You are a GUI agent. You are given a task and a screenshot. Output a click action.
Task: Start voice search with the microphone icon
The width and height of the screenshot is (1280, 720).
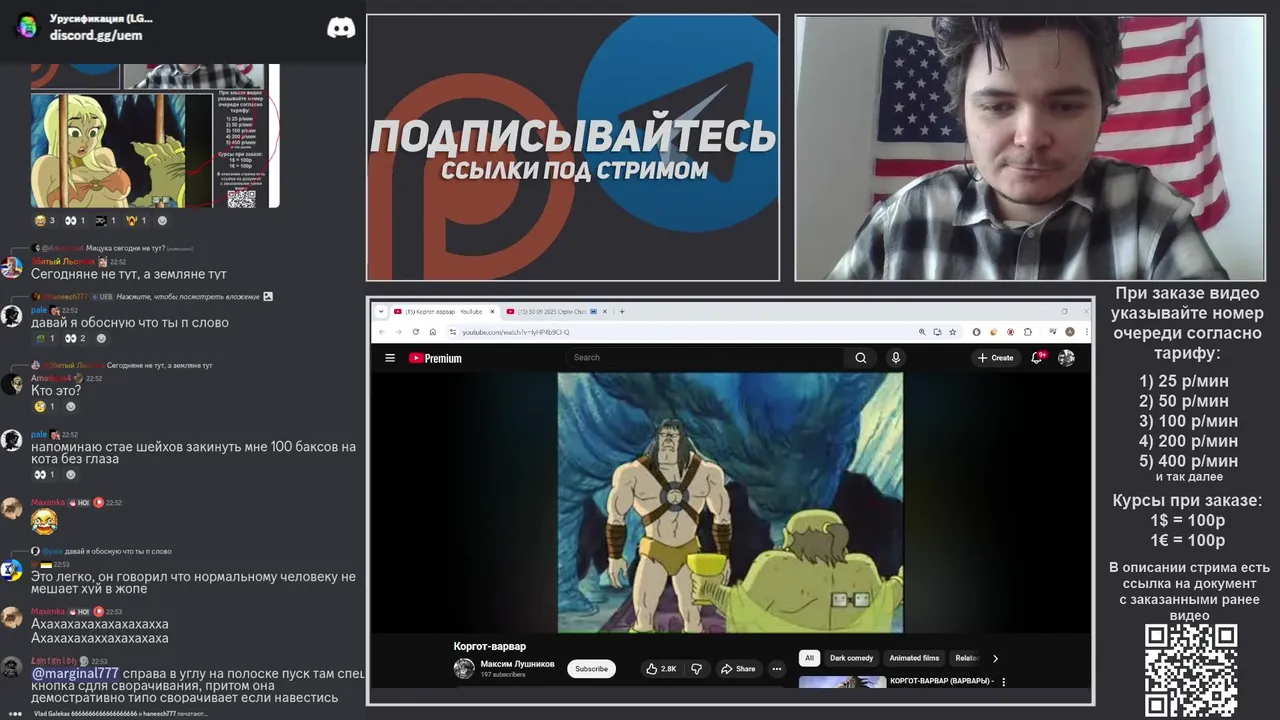(896, 358)
